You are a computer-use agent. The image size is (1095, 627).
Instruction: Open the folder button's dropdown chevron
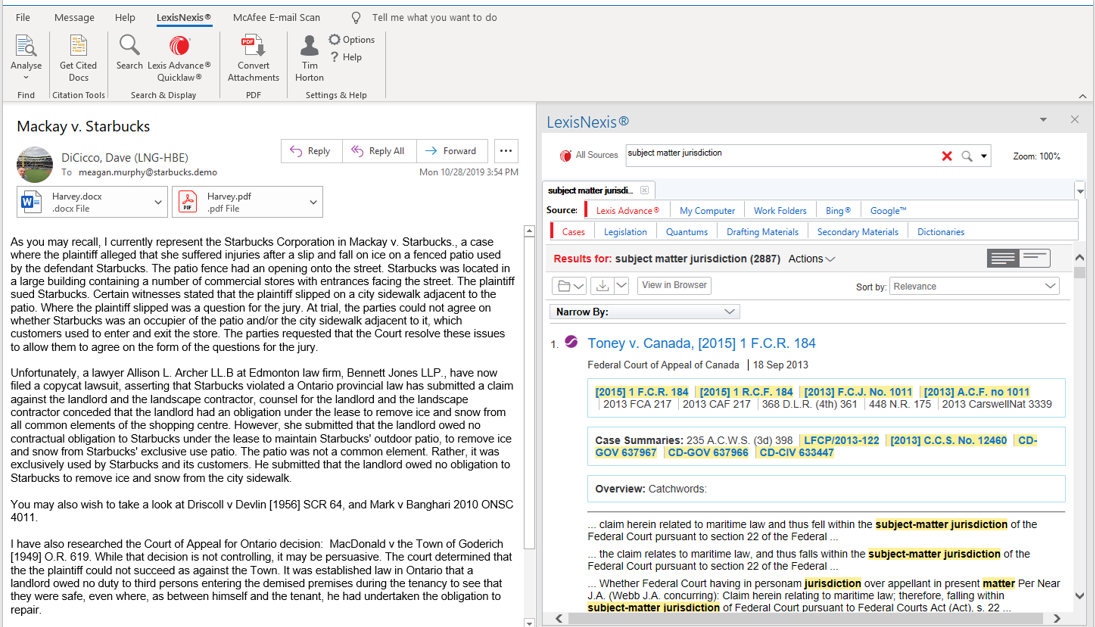579,286
